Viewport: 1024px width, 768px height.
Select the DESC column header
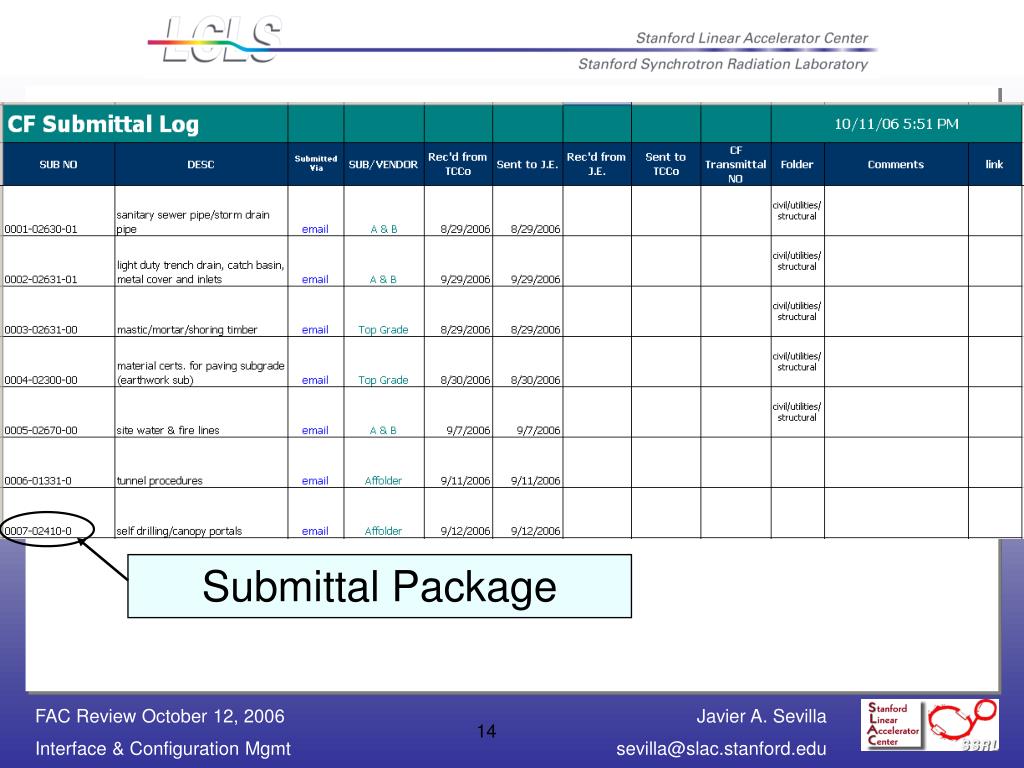tap(200, 165)
